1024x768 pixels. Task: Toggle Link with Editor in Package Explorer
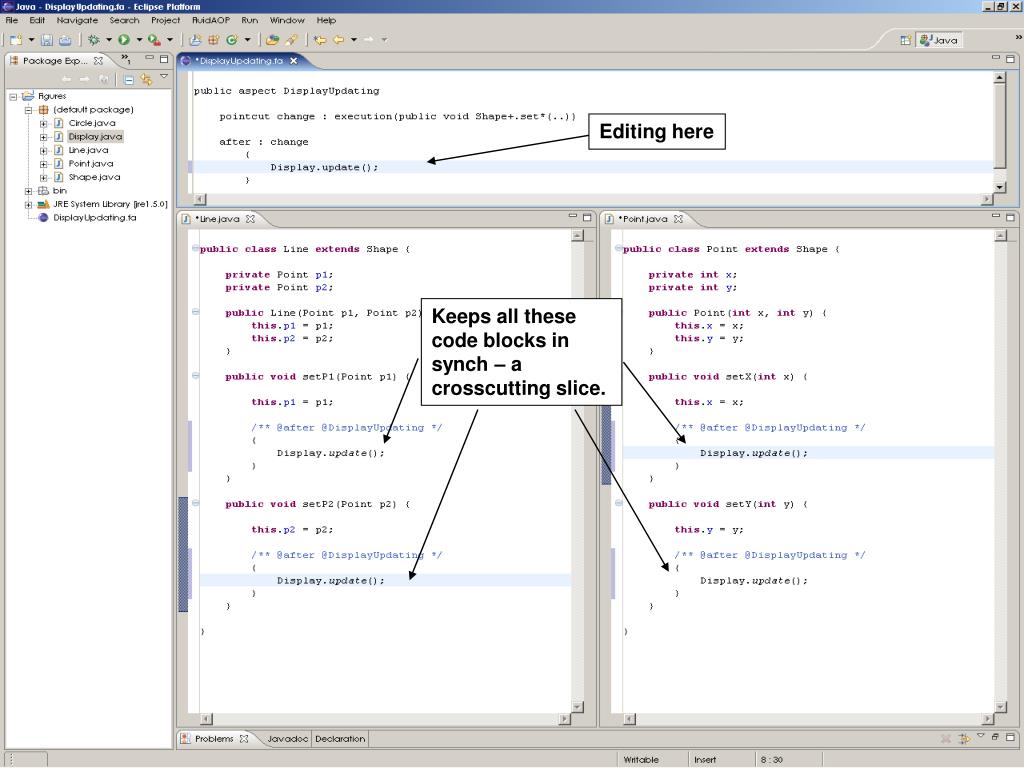click(146, 80)
